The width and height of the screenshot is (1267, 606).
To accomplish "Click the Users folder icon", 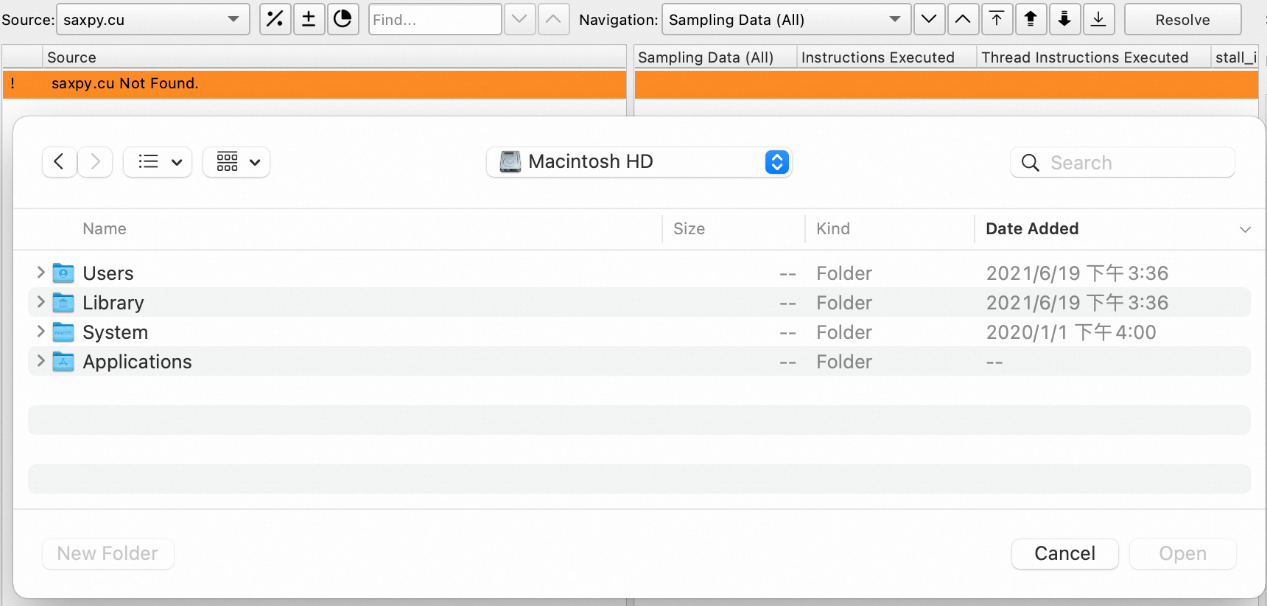I will click(x=64, y=273).
